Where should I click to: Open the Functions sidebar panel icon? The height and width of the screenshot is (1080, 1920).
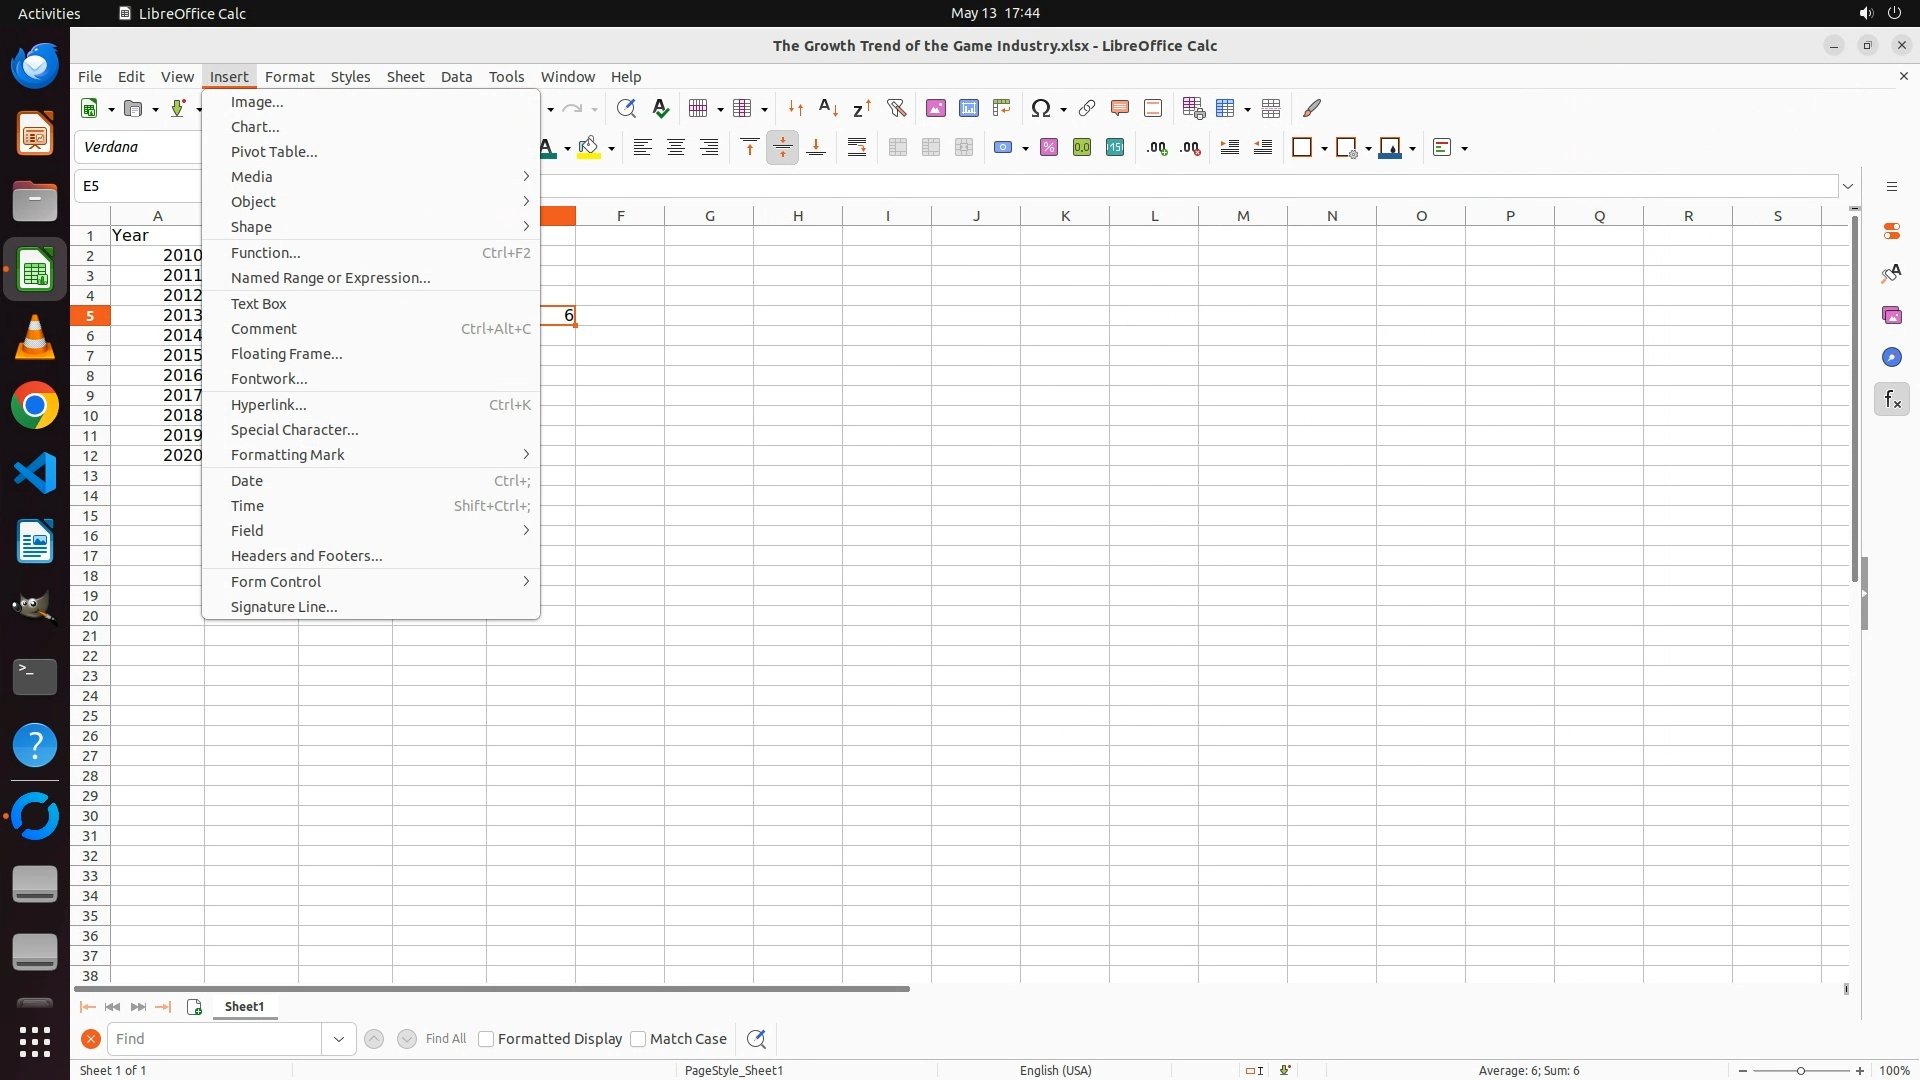pyautogui.click(x=1891, y=400)
